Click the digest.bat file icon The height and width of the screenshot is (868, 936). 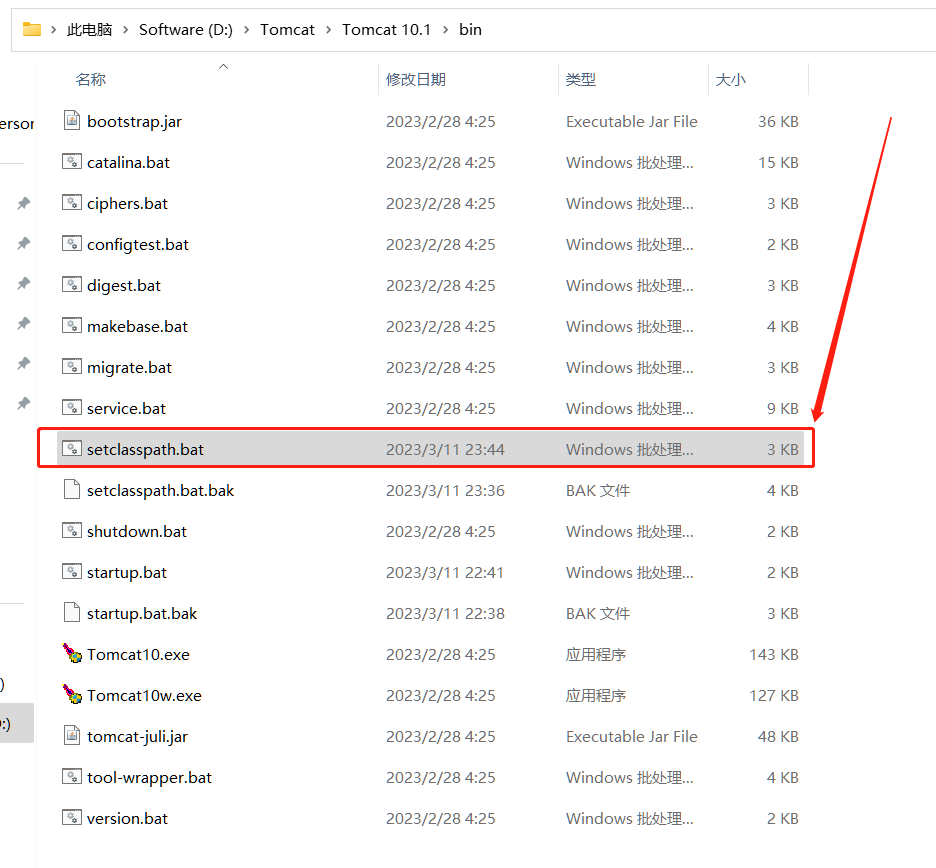72,285
